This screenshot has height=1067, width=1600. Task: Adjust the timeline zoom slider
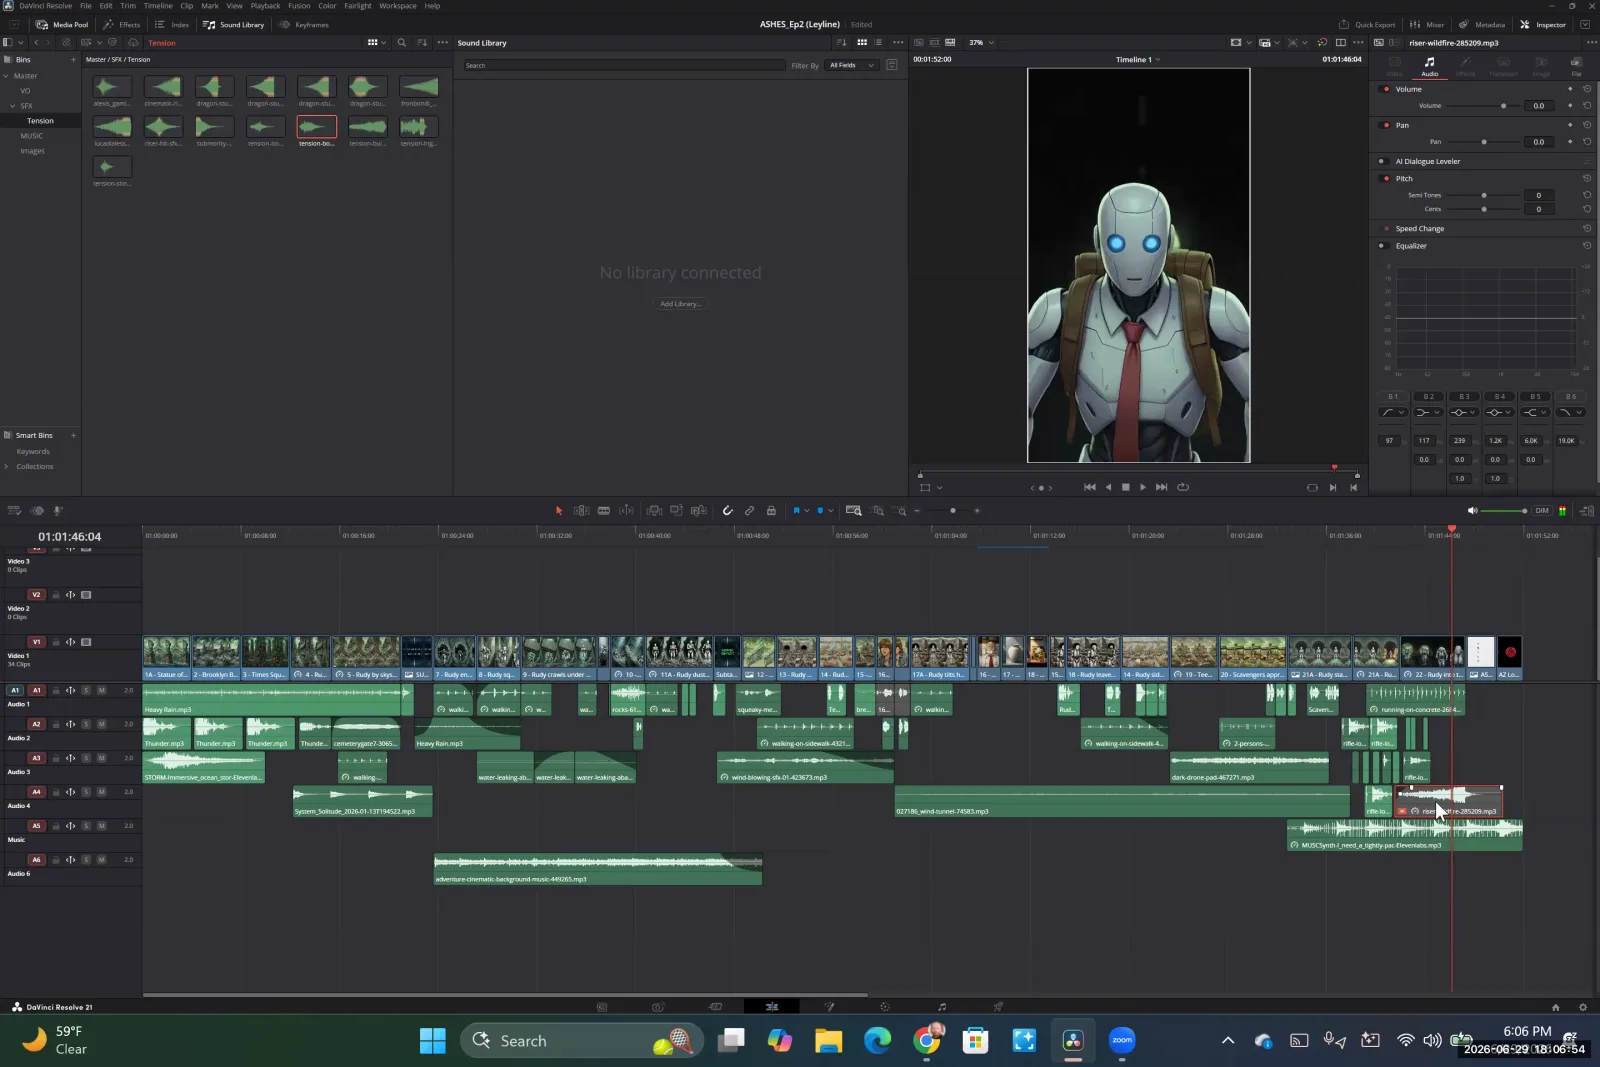947,511
